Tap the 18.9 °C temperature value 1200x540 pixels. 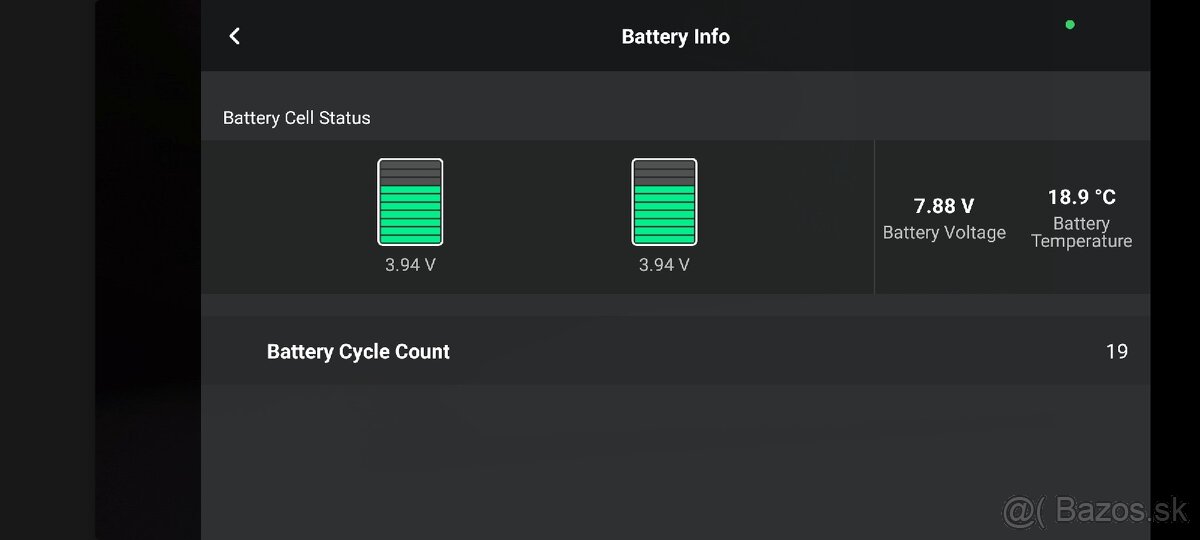pos(1081,197)
